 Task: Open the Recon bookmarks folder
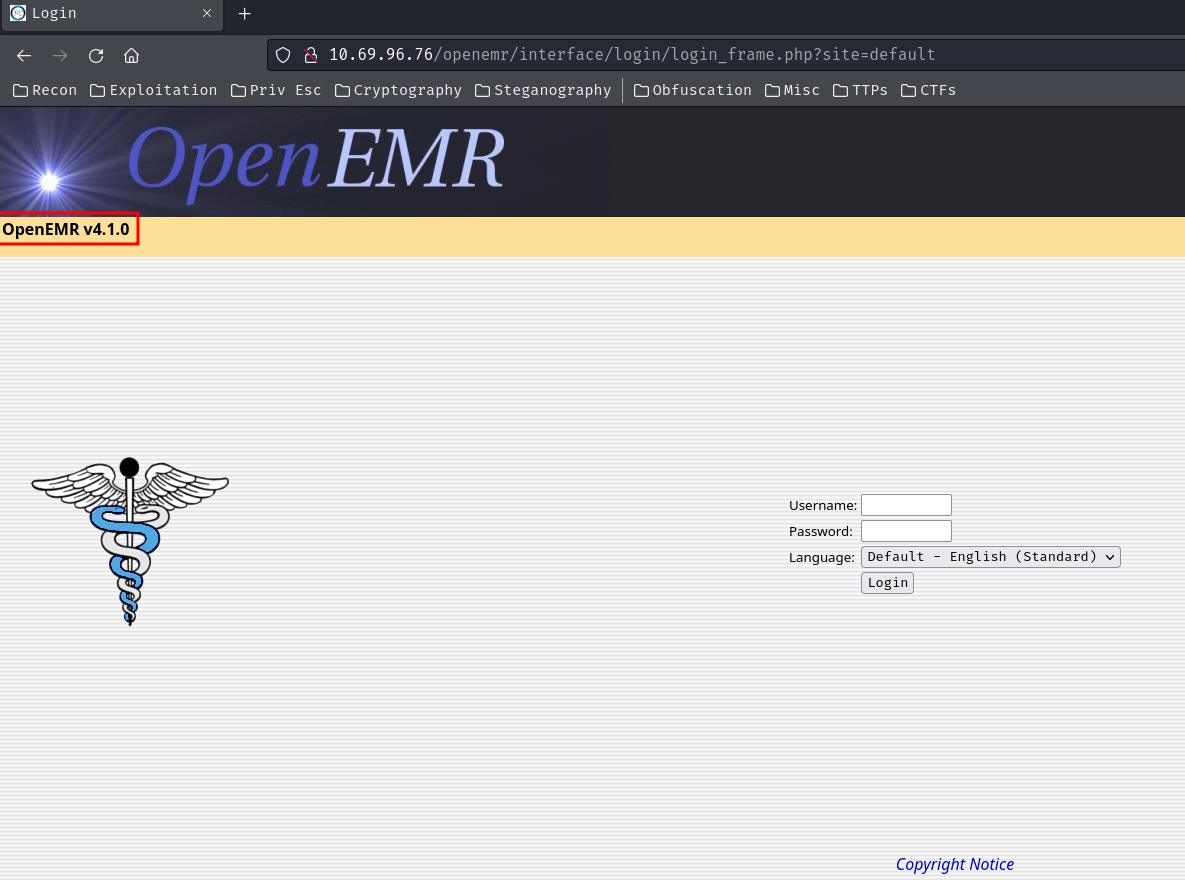point(45,90)
